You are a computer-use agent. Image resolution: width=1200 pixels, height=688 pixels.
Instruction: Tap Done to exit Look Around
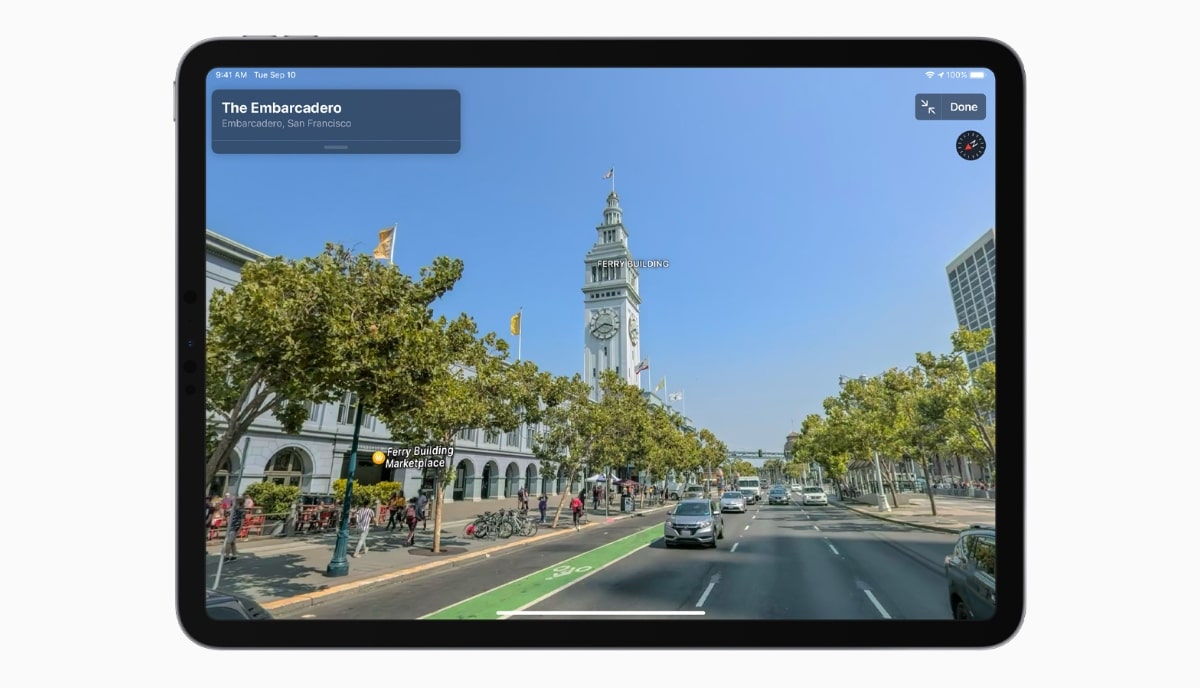[963, 106]
